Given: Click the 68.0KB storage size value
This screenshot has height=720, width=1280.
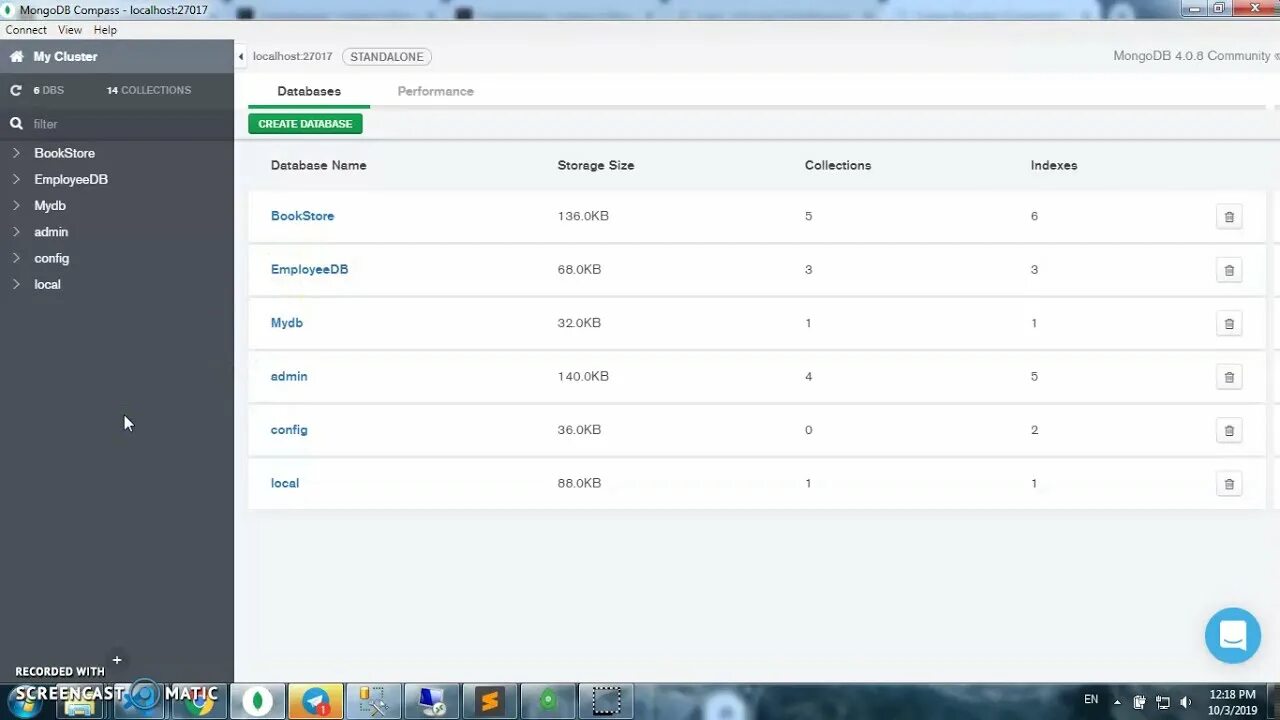Looking at the screenshot, I should [x=579, y=269].
